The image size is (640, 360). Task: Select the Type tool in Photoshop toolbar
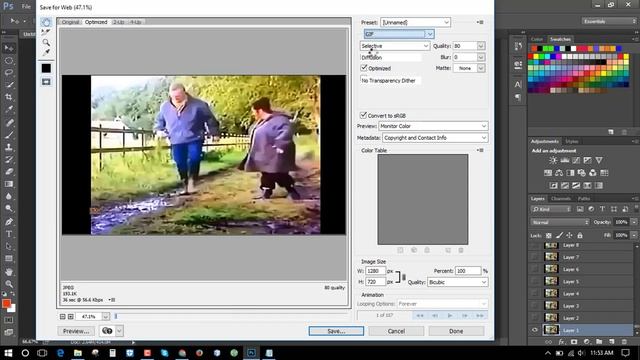click(9, 234)
